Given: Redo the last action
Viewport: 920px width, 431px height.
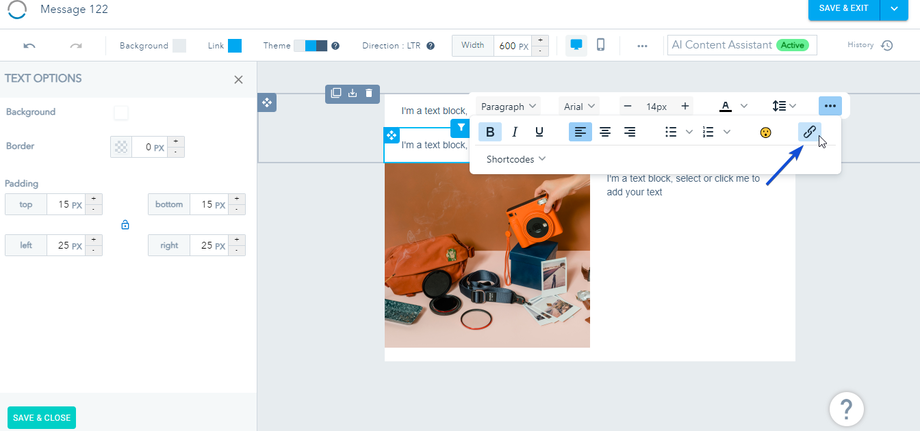Looking at the screenshot, I should [76, 46].
